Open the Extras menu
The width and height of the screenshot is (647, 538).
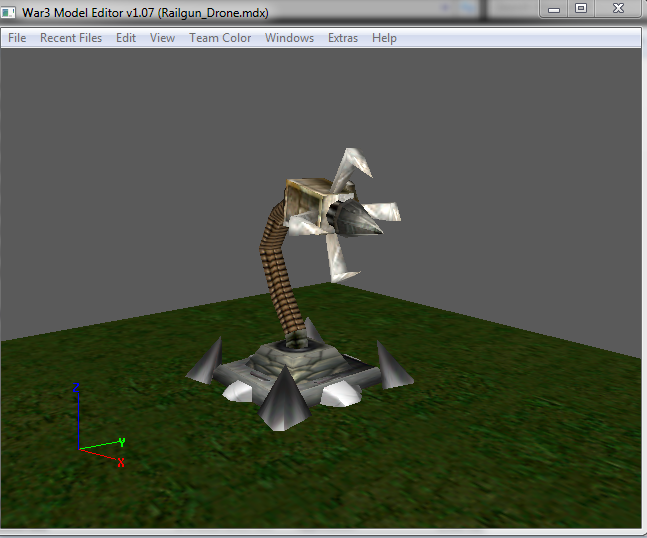[x=343, y=38]
